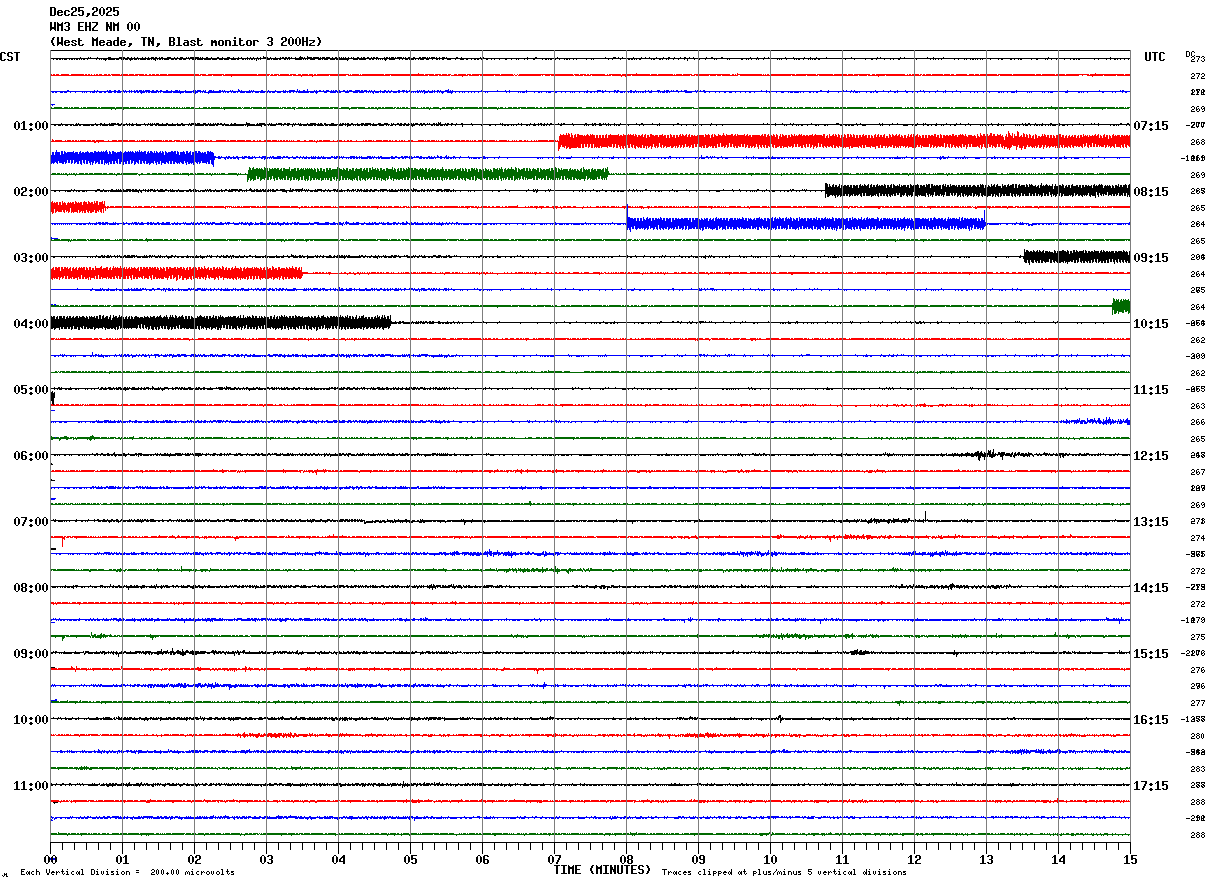
Task: Click the long red high-amplitude burst near 07:15 UTC
Action: (844, 141)
